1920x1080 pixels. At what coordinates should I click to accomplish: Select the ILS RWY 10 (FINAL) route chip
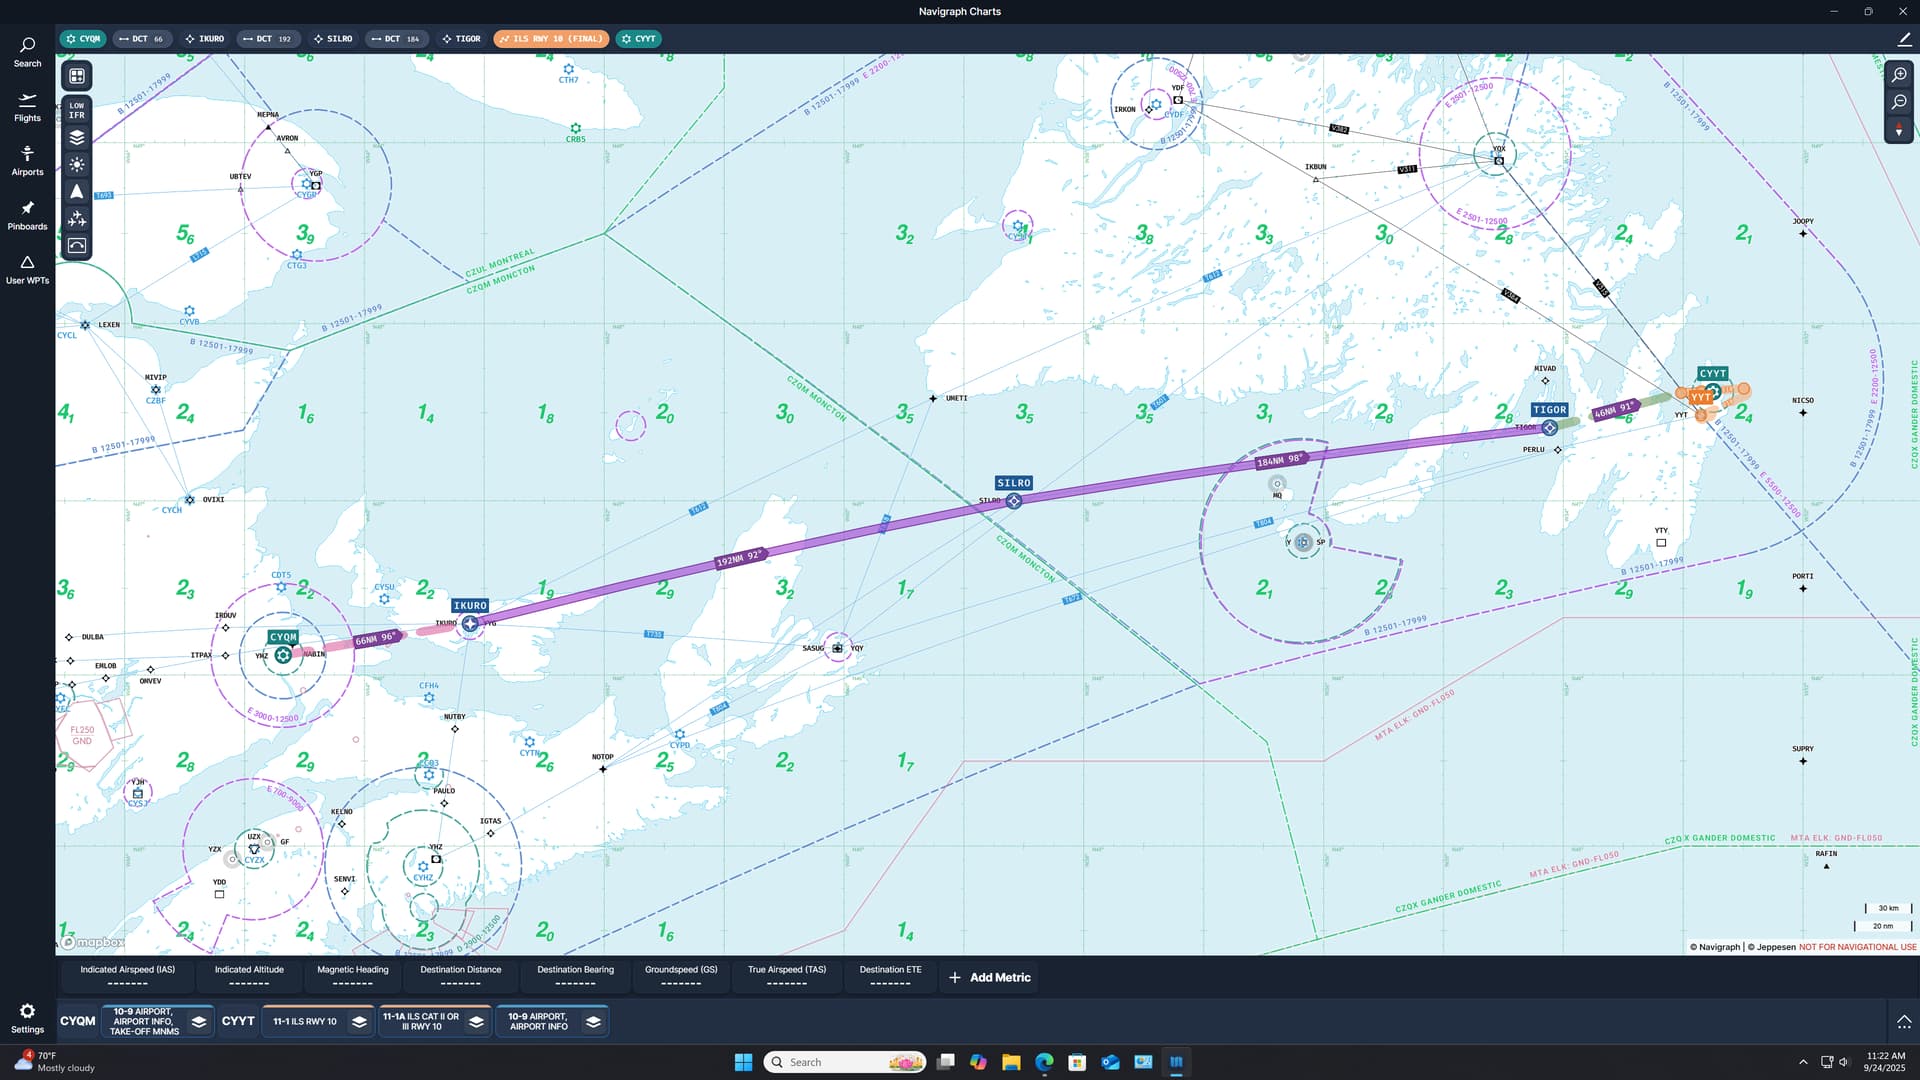pyautogui.click(x=551, y=39)
